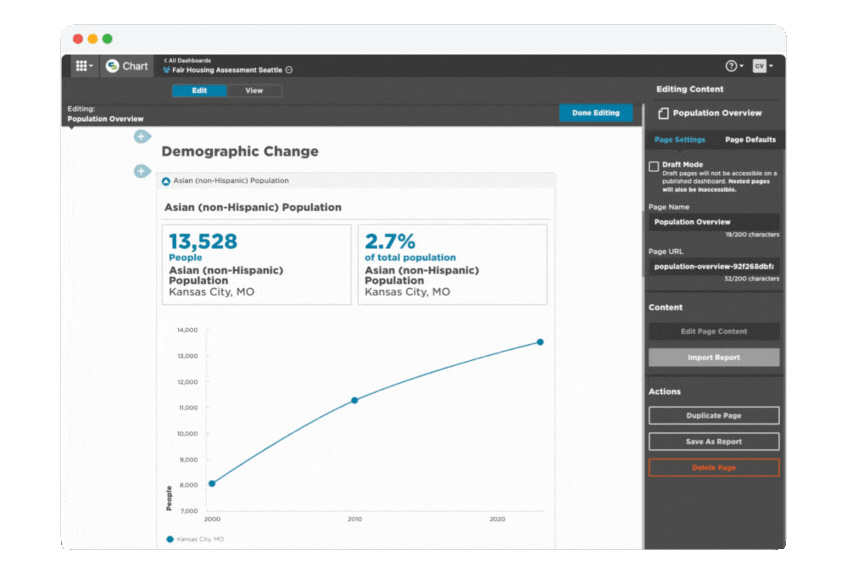This screenshot has width=850, height=574.
Task: Click the page icon beside Population Overview
Action: [x=662, y=114]
